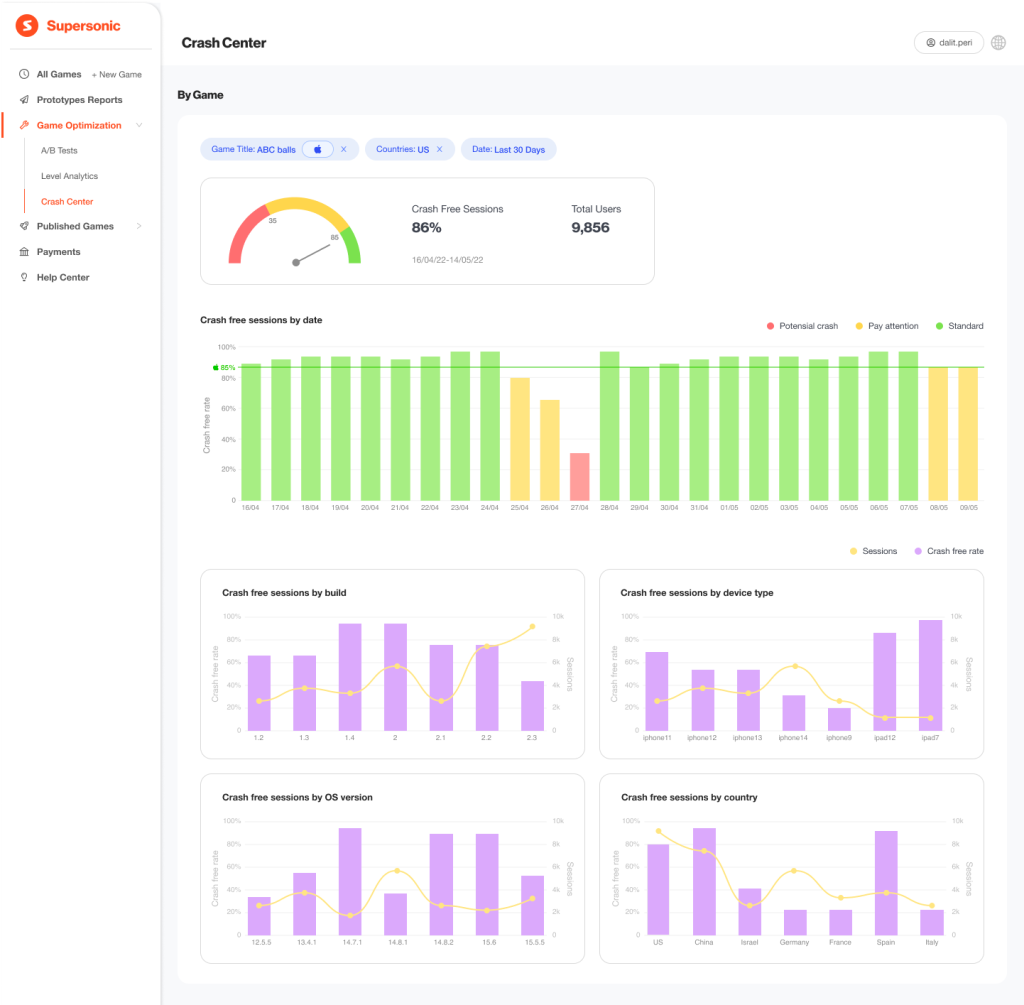The height and width of the screenshot is (1005, 1024).
Task: Click the Game Optimization wrench icon
Action: coord(24,125)
